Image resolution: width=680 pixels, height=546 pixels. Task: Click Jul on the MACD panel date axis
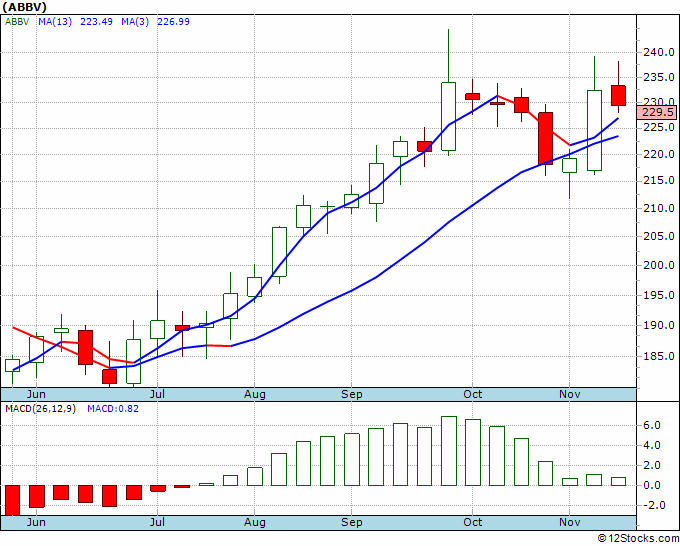157,522
